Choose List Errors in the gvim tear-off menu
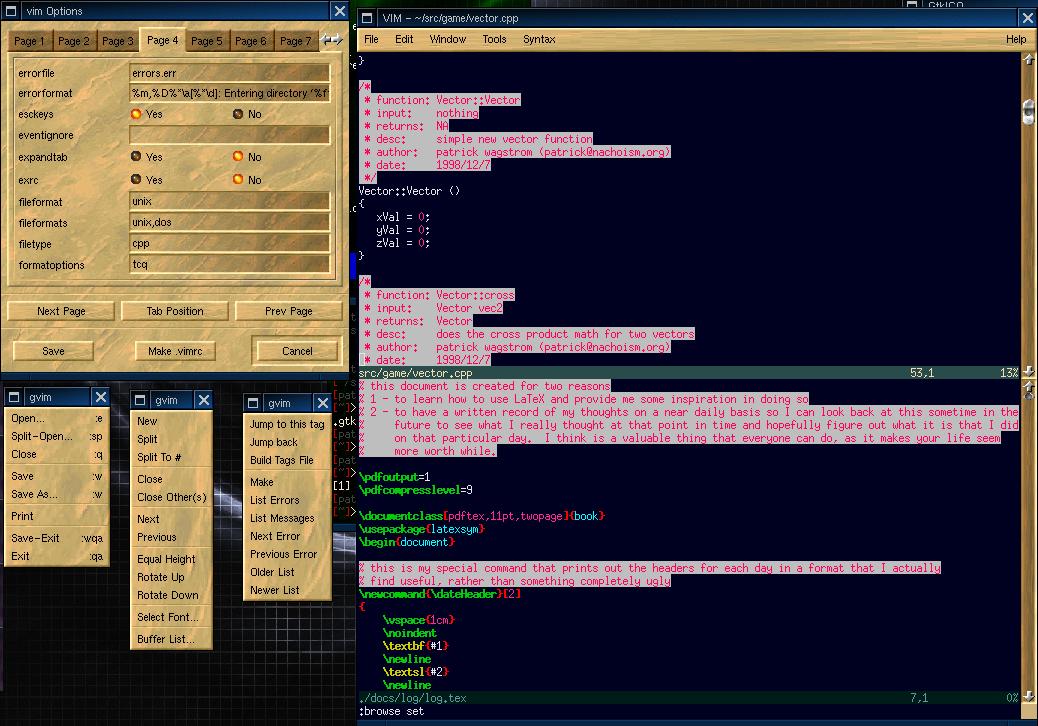 [274, 500]
